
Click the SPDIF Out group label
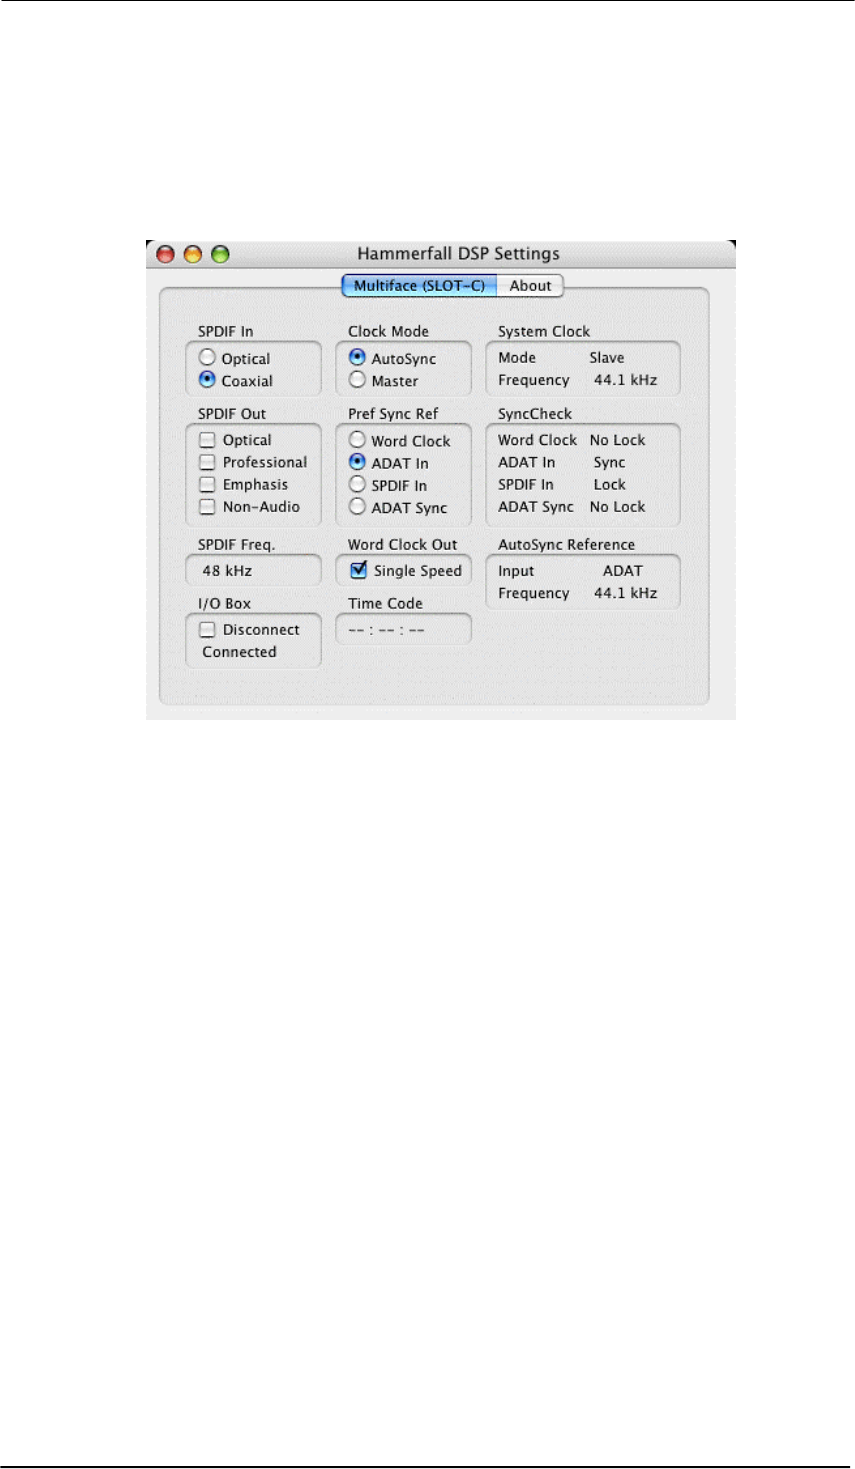(232, 414)
